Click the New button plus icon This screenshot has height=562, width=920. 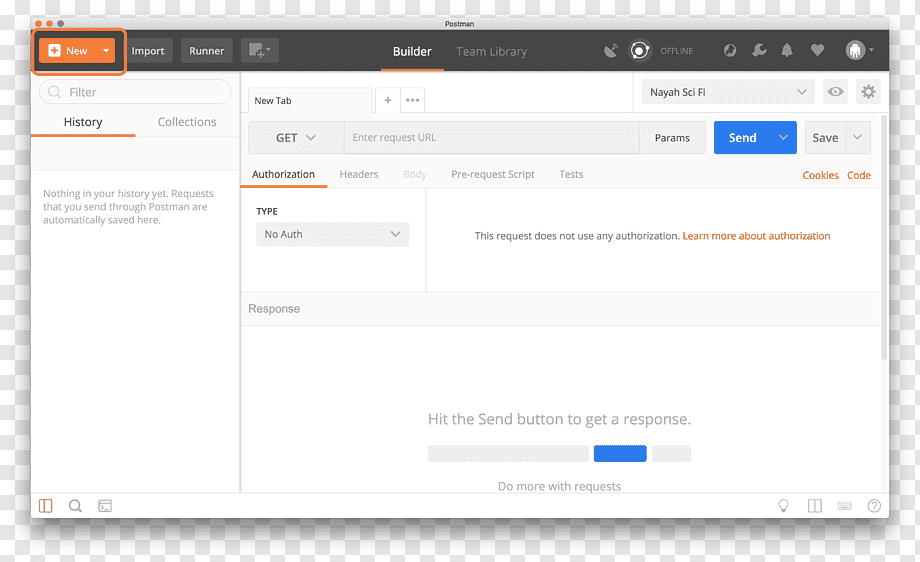click(54, 50)
